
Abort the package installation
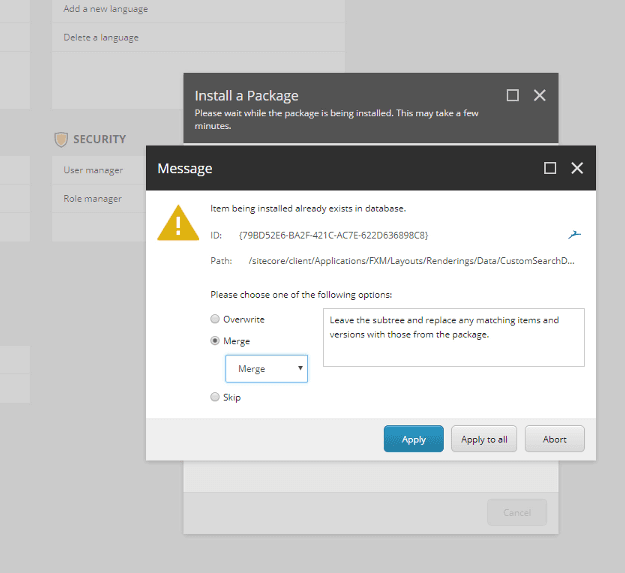[554, 439]
